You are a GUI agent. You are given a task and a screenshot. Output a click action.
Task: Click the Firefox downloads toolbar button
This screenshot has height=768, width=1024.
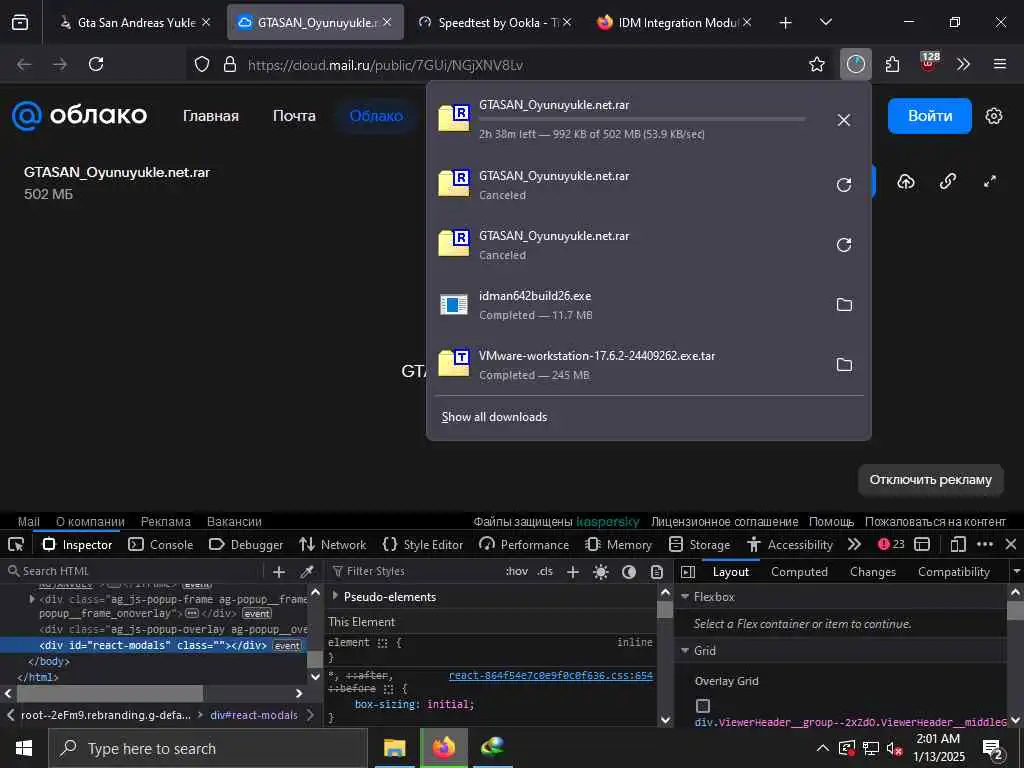pos(856,64)
